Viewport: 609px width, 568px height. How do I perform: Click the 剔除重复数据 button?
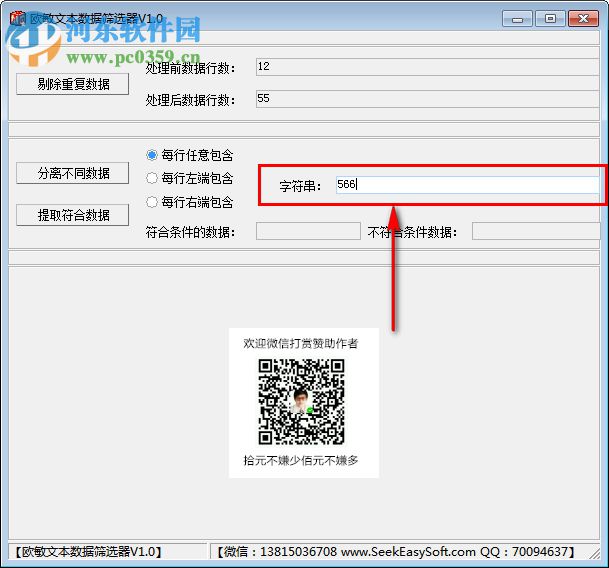point(73,84)
